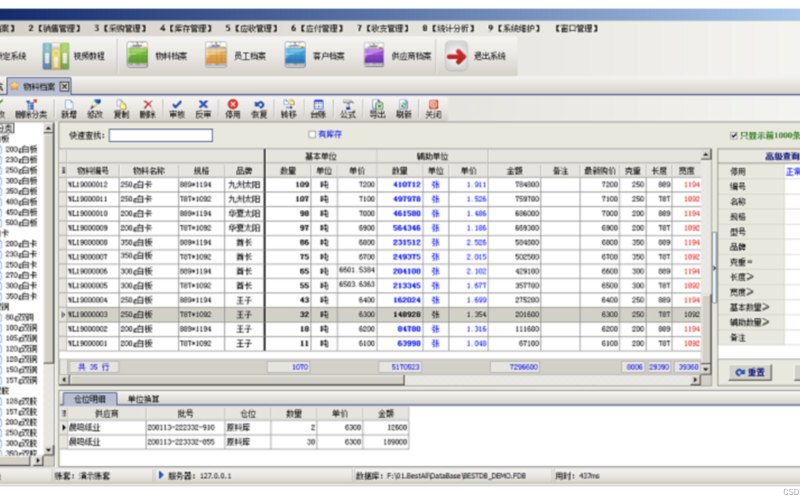Select row WL19000012
This screenshot has height=500, width=800.
coord(380,184)
